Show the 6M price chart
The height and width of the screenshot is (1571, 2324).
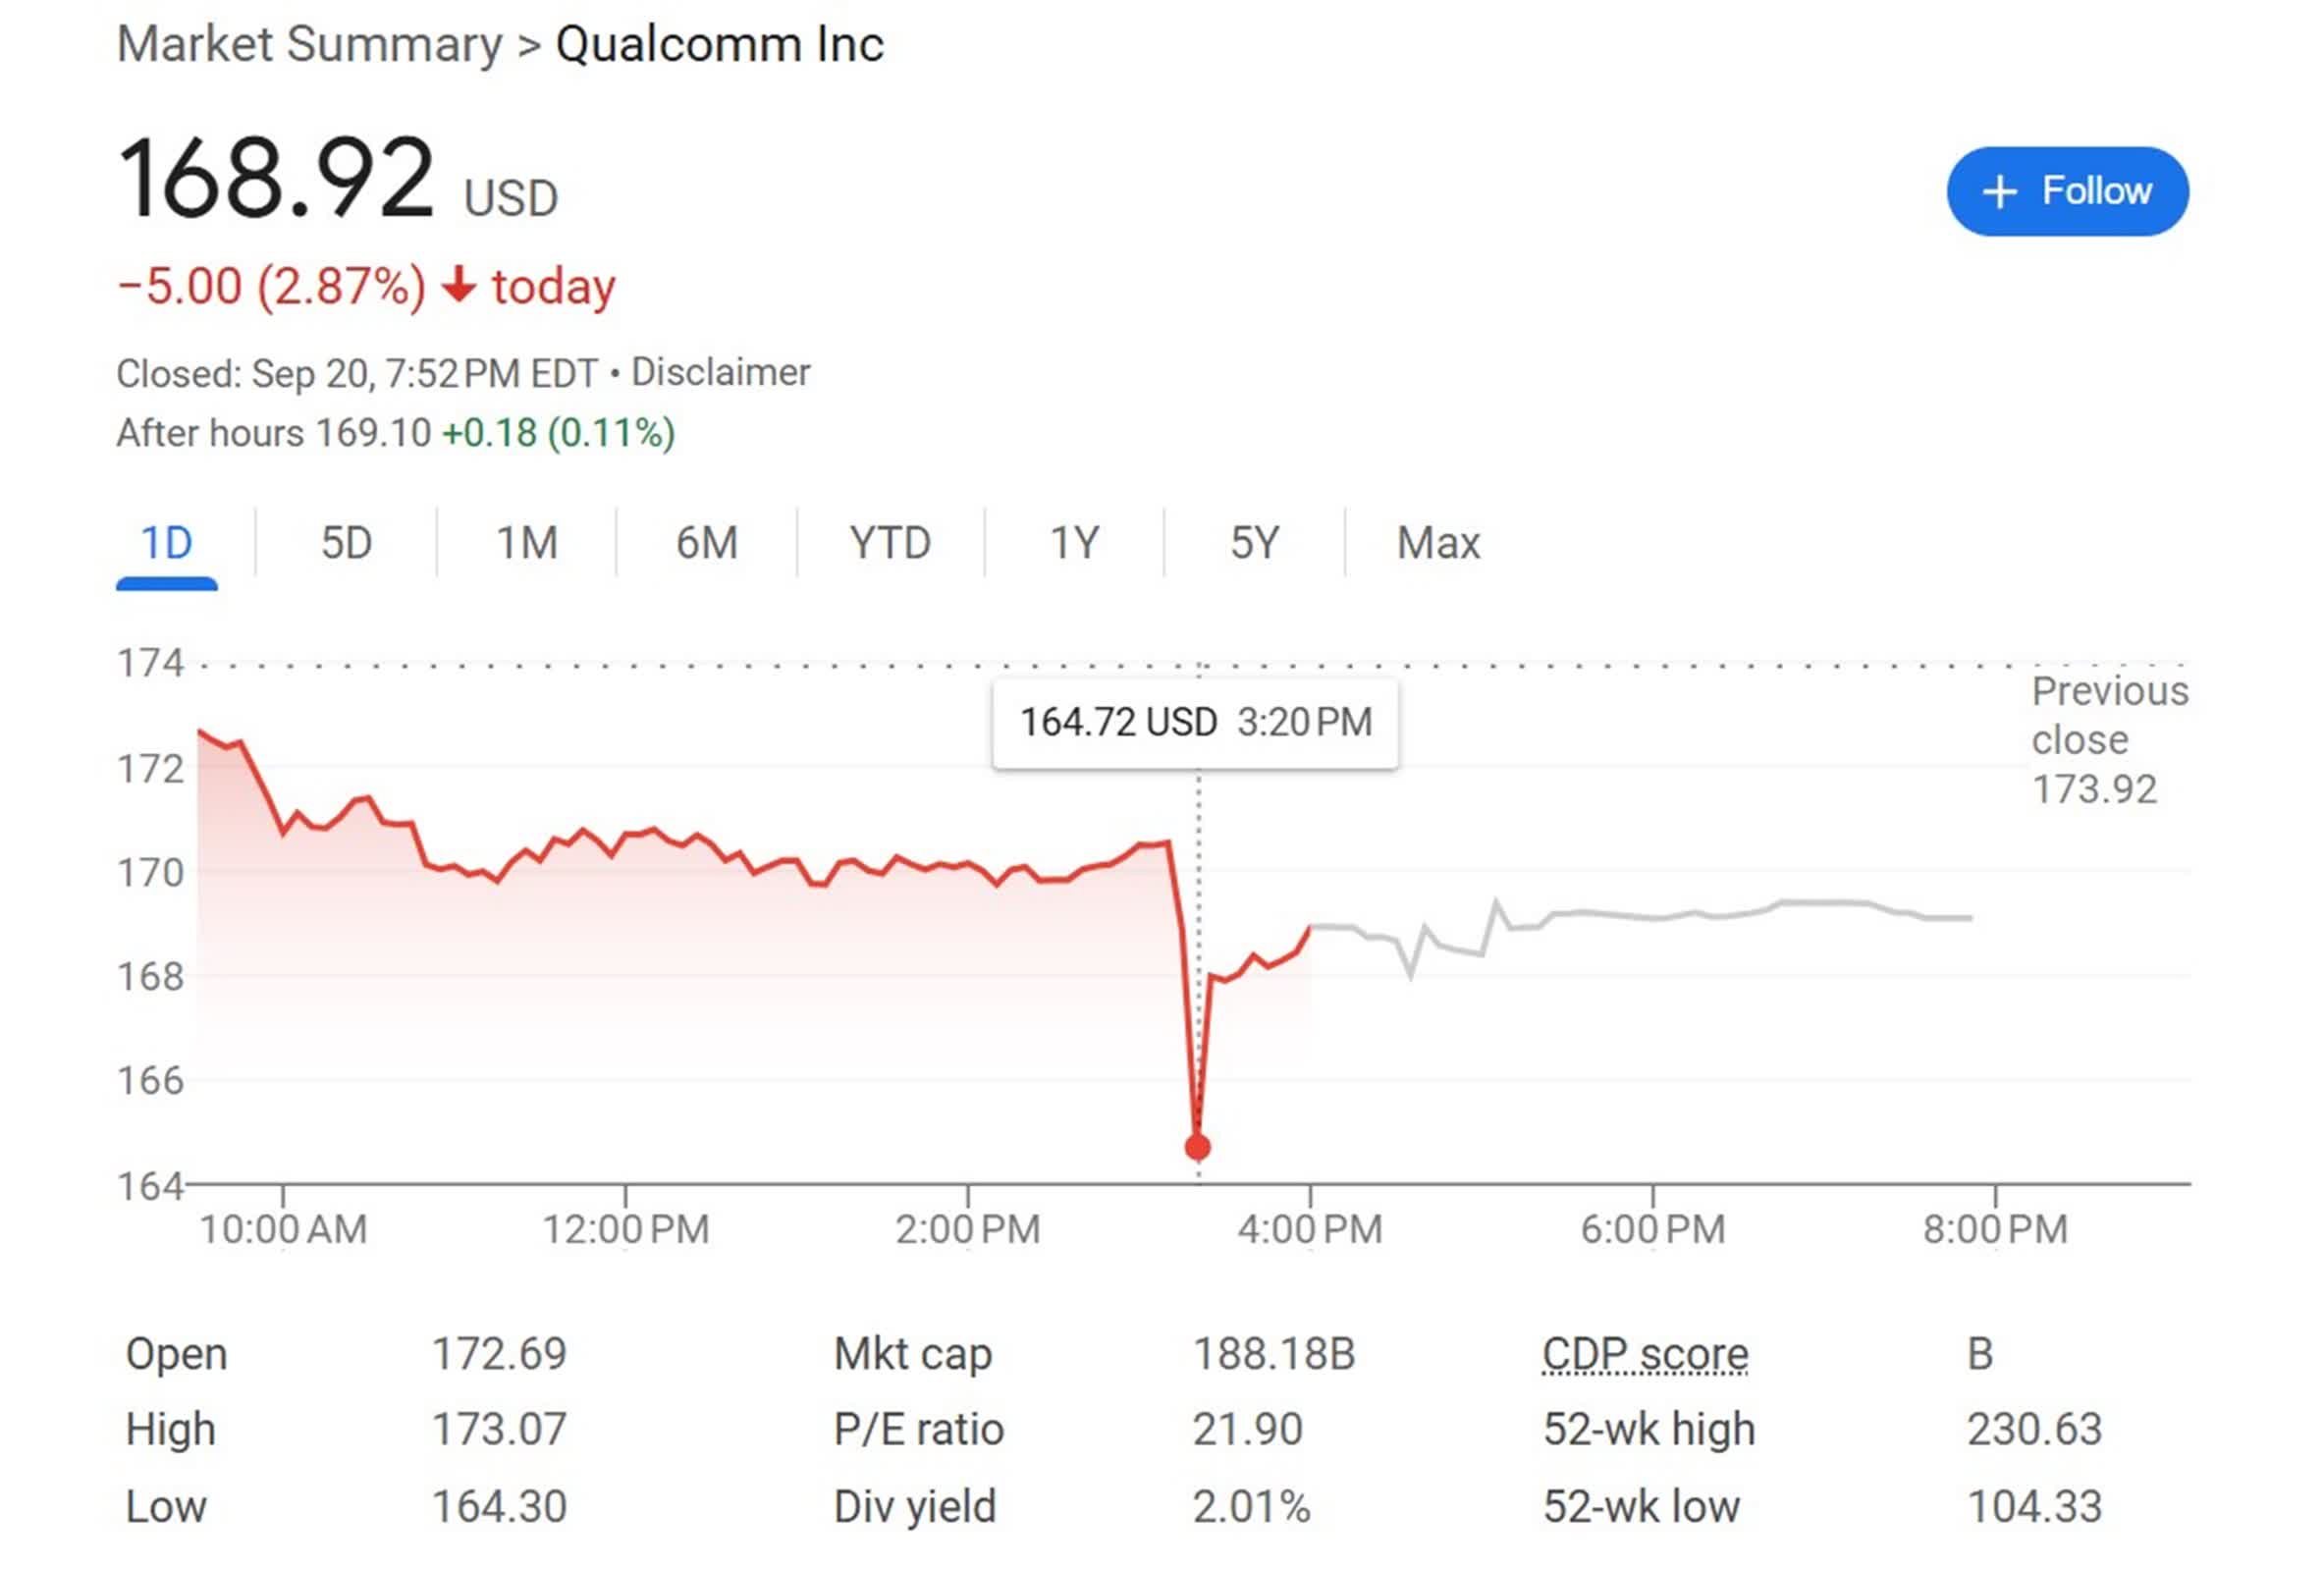click(707, 544)
